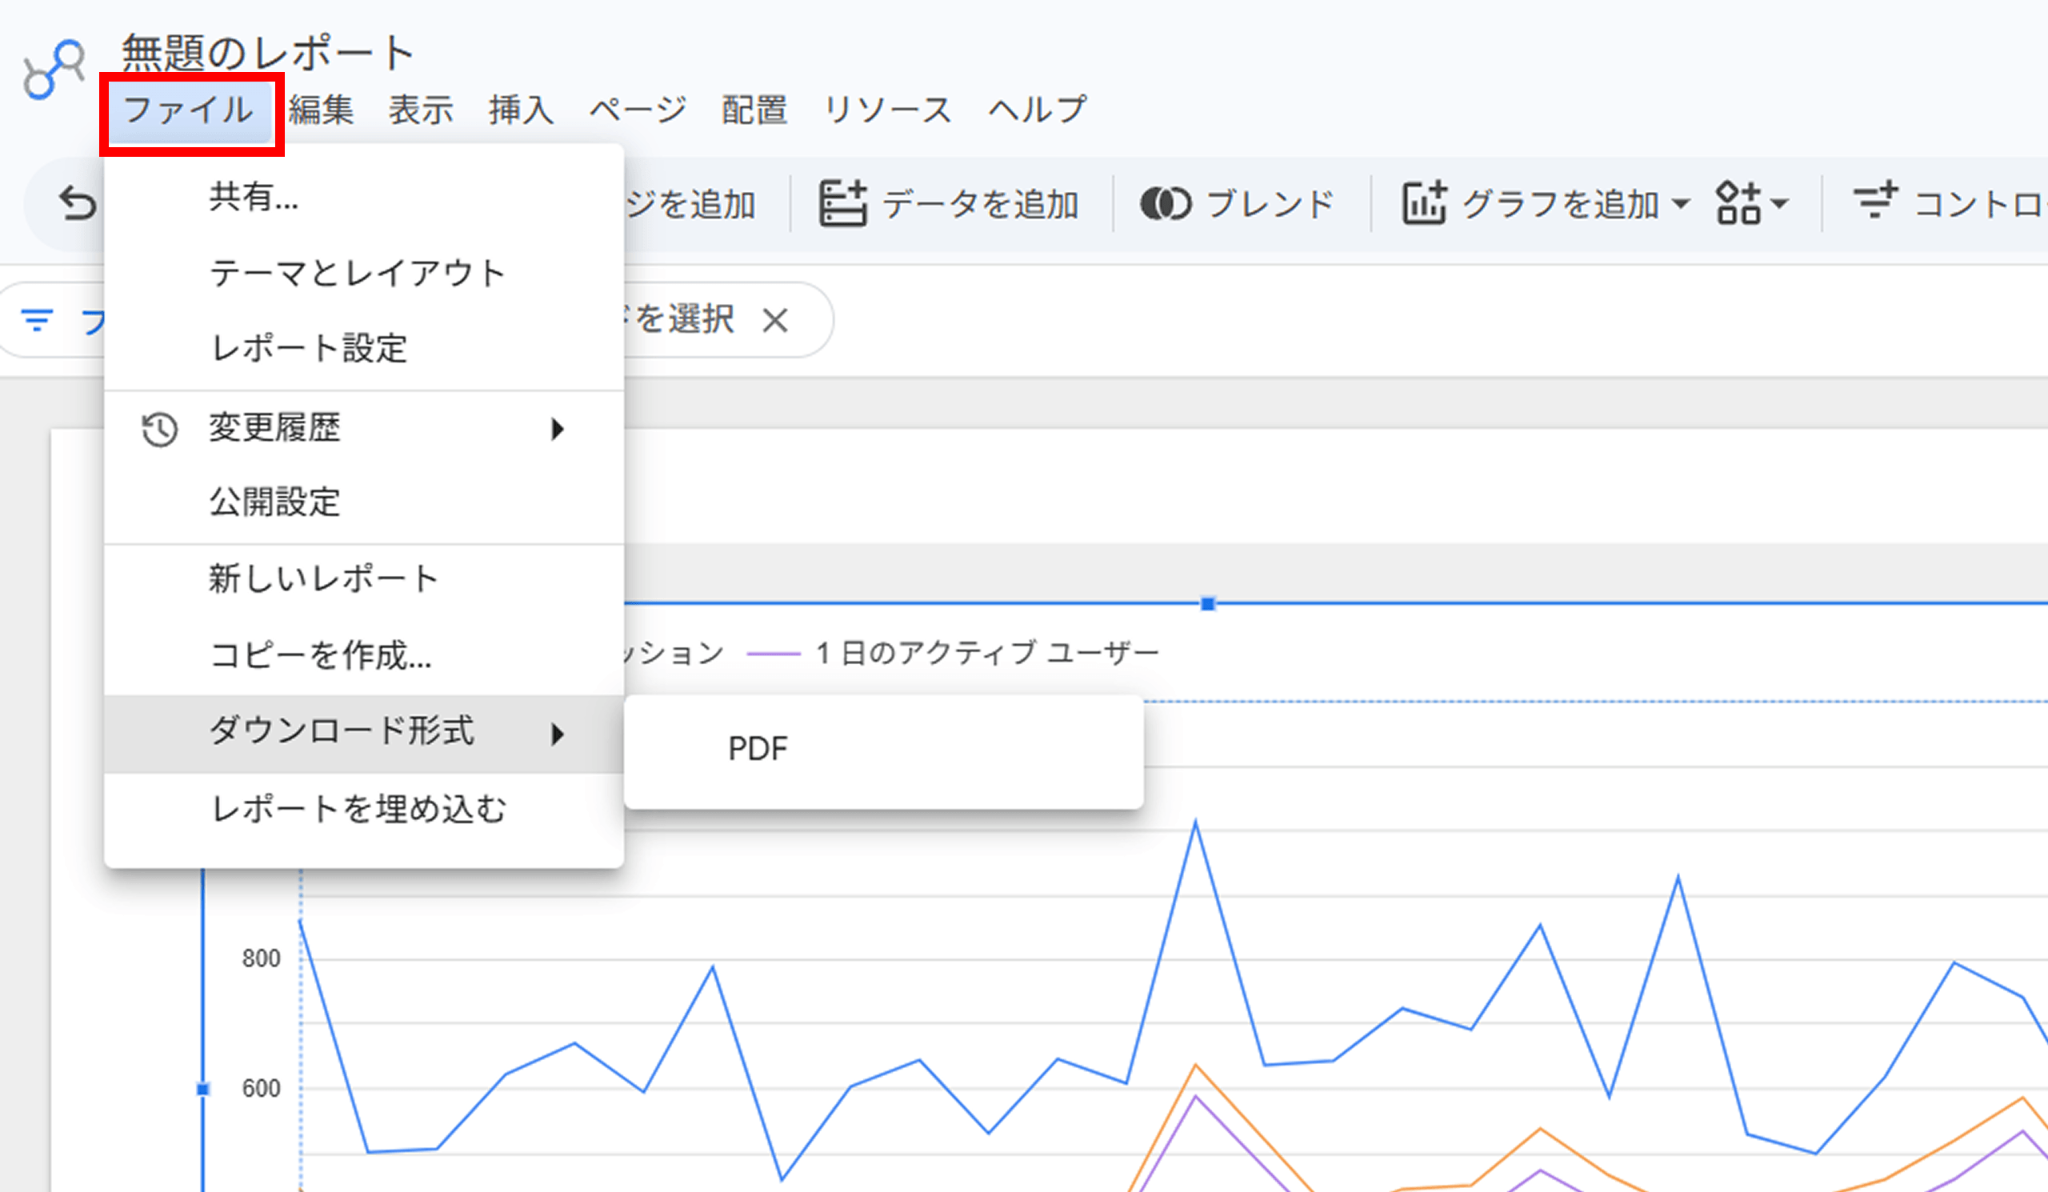
Task: Click the 1 日のアクティブ ユーザー legend label
Action: pos(987,654)
